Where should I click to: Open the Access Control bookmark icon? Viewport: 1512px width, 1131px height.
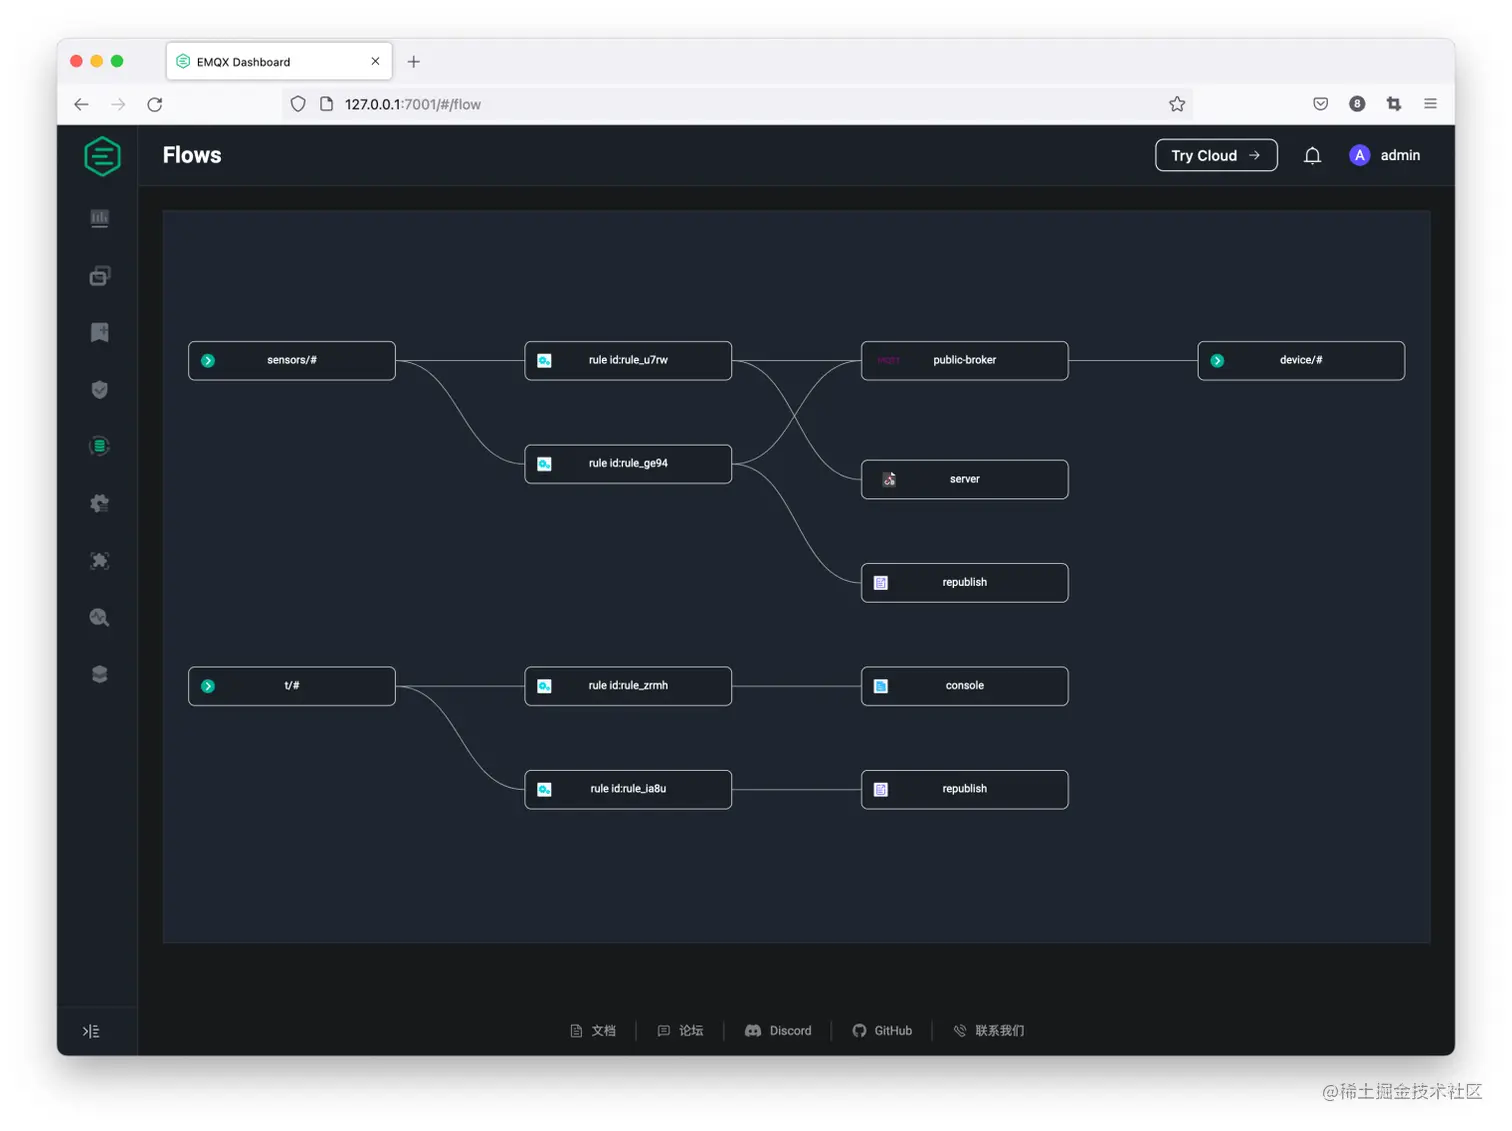click(99, 332)
